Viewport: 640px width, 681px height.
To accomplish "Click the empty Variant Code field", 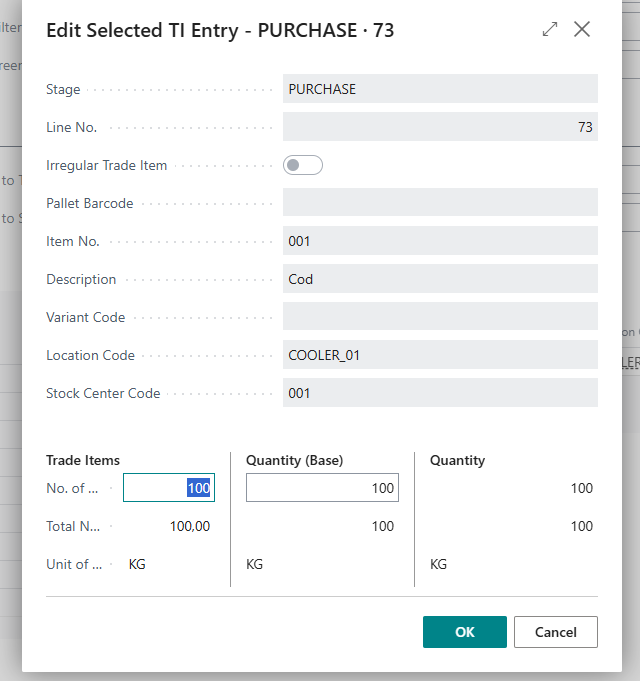I will 440,317.
